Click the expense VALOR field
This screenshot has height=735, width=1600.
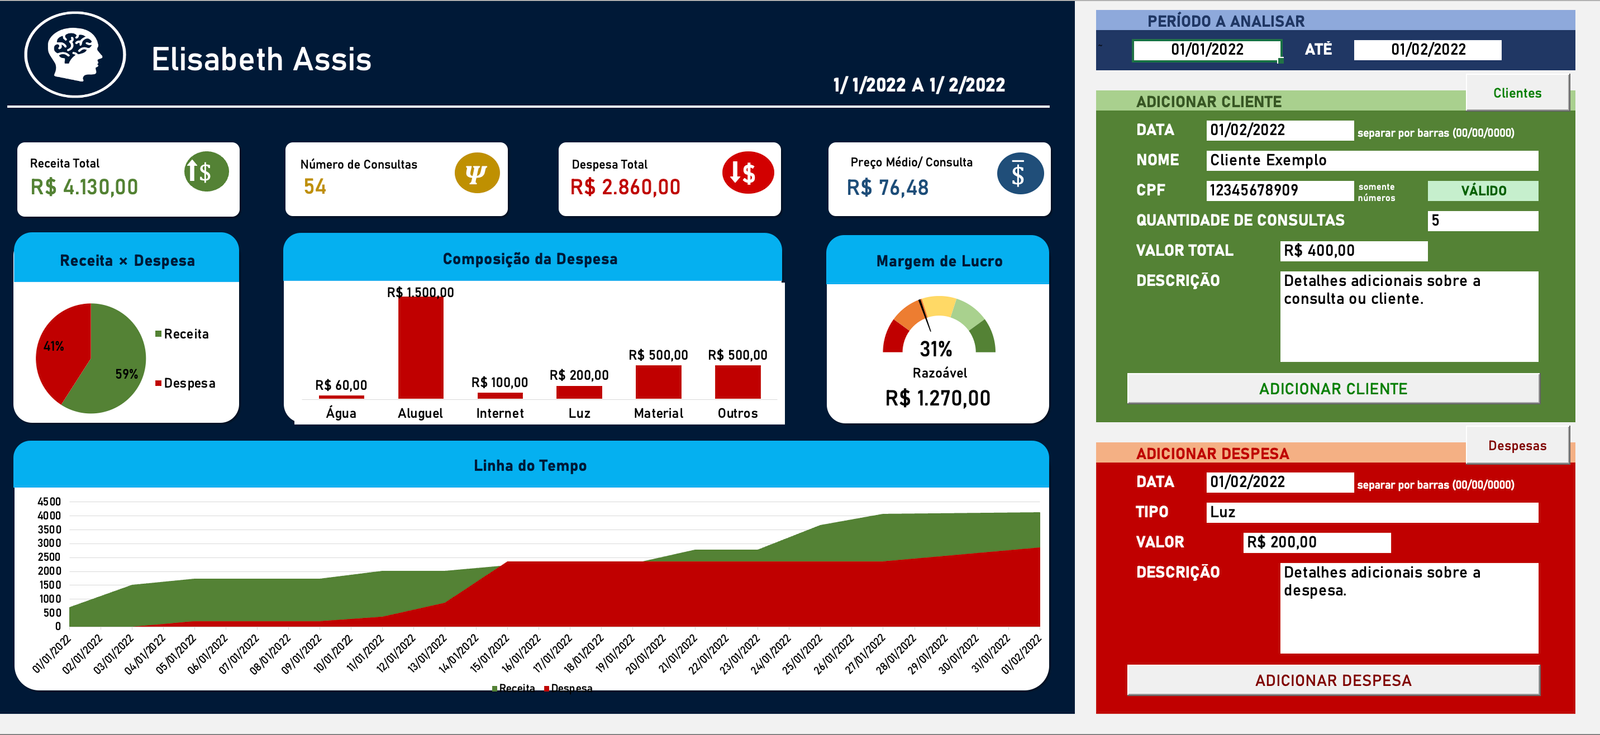pyautogui.click(x=1316, y=542)
